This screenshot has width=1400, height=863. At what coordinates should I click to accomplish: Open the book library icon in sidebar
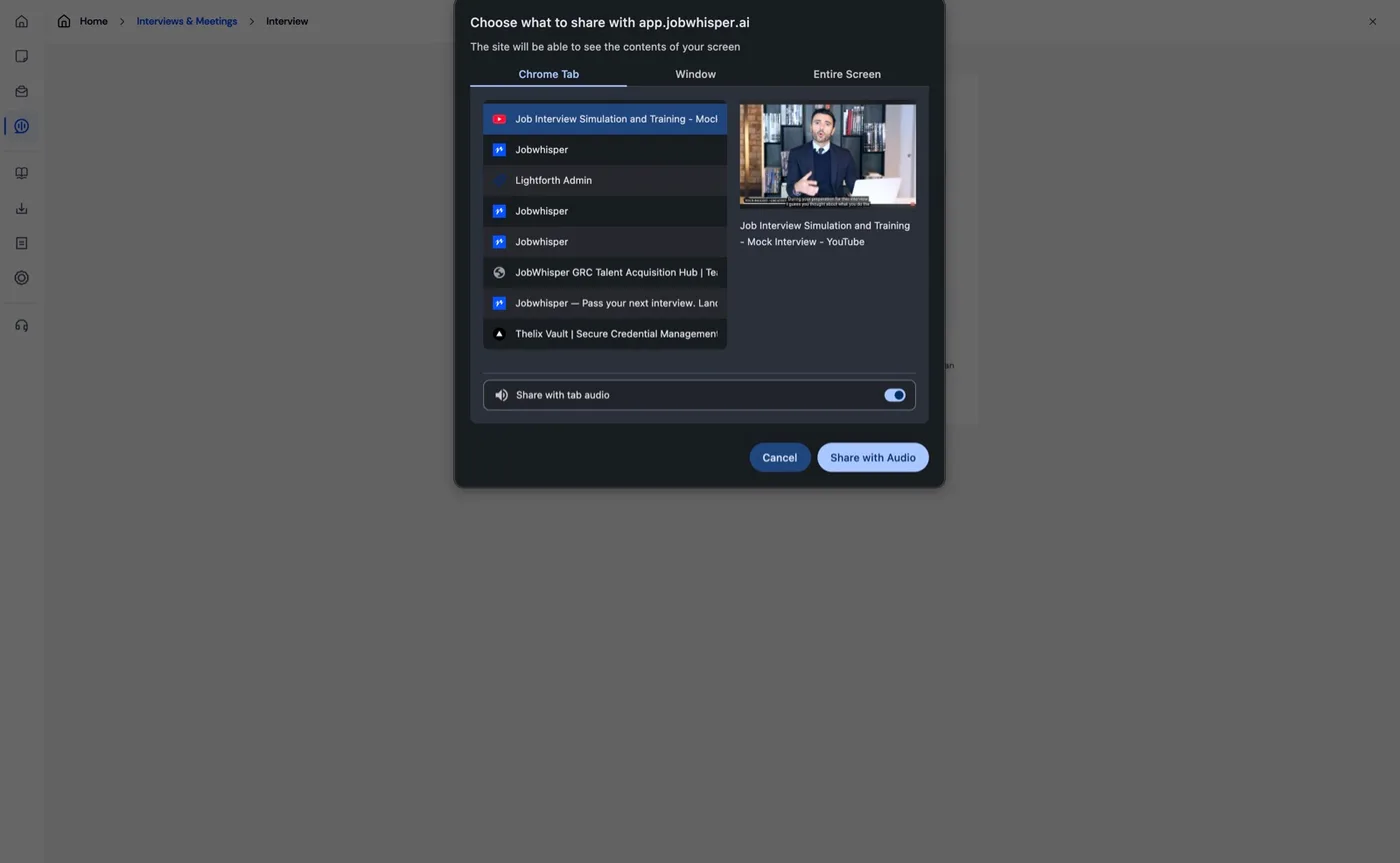(21, 173)
